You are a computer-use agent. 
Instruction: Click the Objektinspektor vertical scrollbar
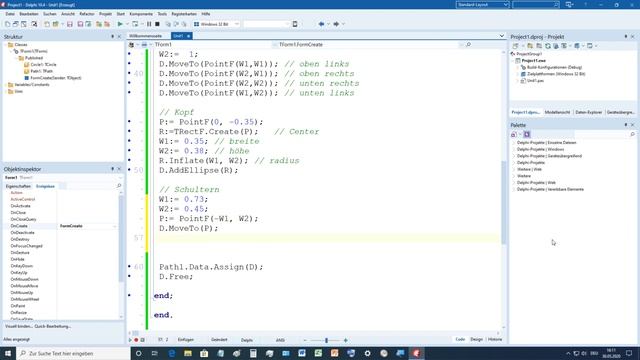point(121,239)
